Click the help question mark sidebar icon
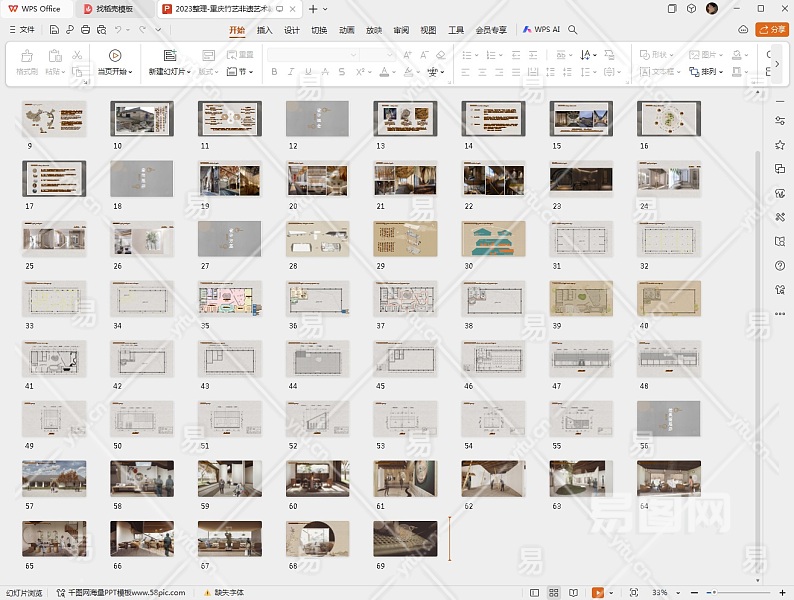 780,266
